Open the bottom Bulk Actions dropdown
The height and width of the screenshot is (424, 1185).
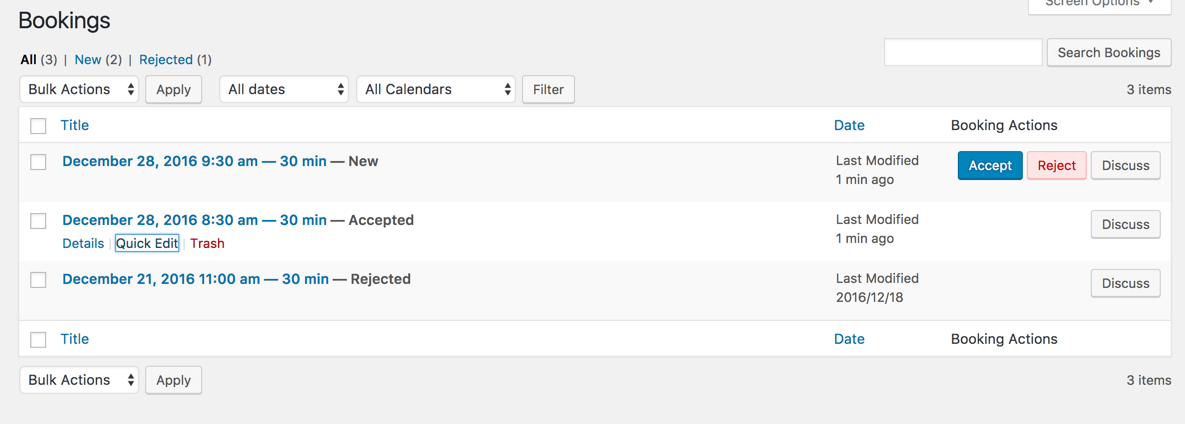click(x=79, y=380)
